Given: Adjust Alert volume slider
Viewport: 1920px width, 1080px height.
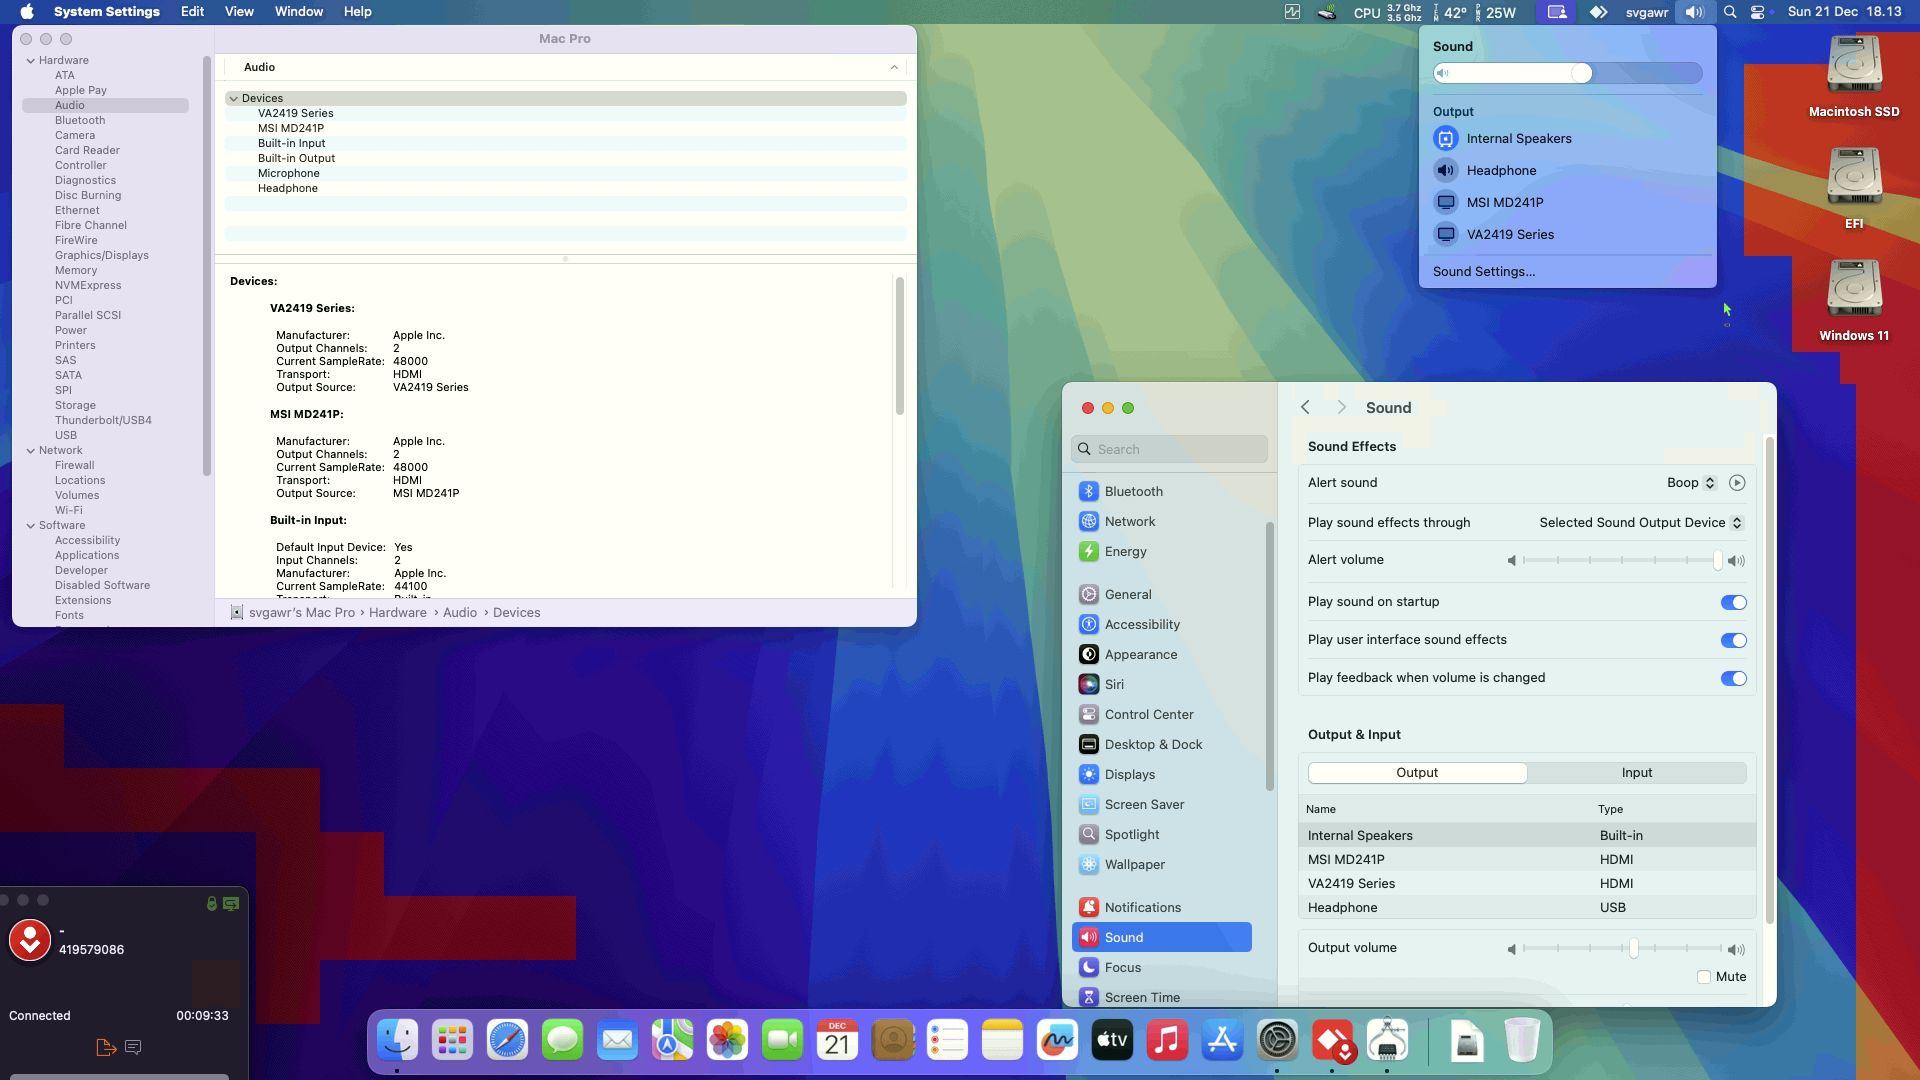Looking at the screenshot, I should pyautogui.click(x=1620, y=561).
